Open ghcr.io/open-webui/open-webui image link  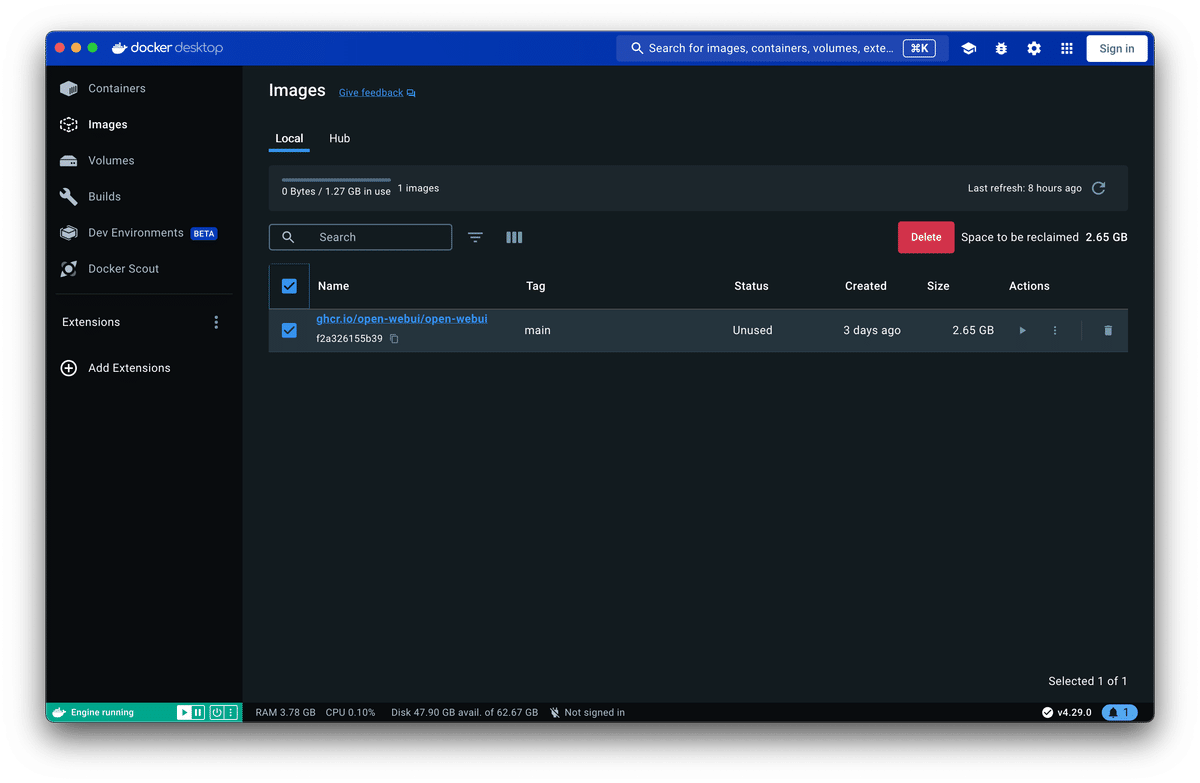point(402,319)
